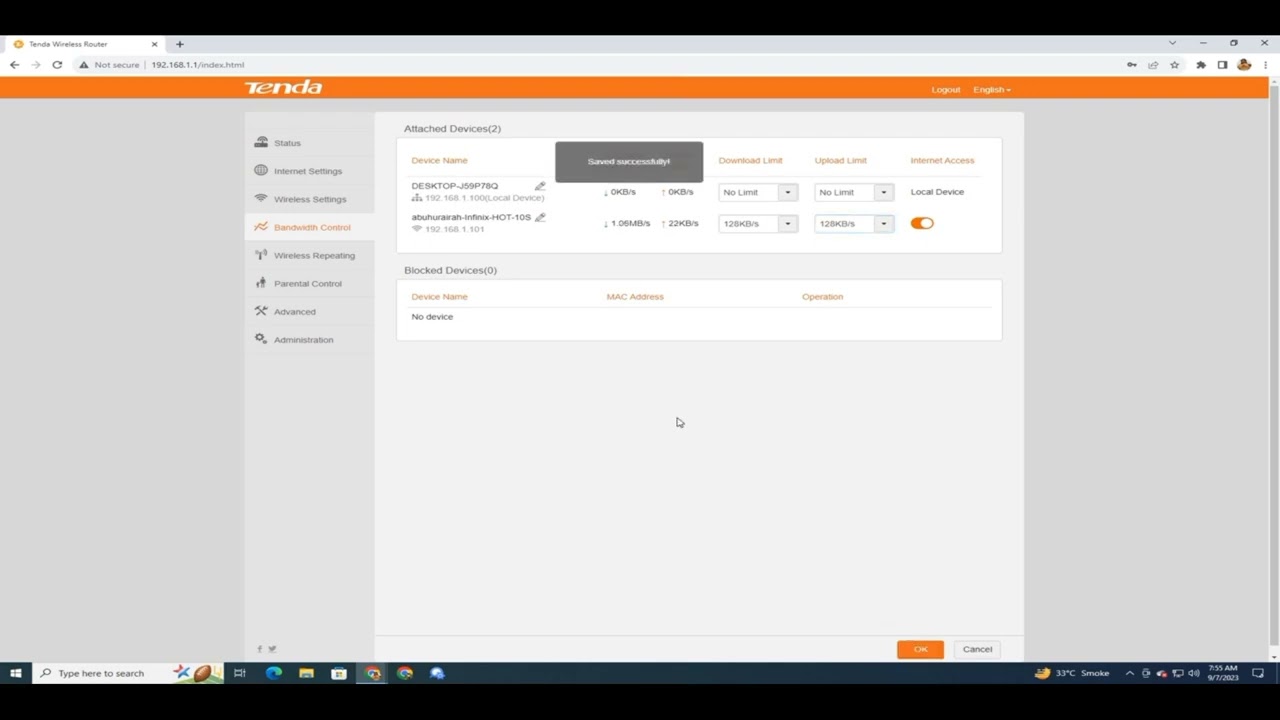Select the Tenda Wireless Router tab
The image size is (1280, 720).
tap(86, 44)
